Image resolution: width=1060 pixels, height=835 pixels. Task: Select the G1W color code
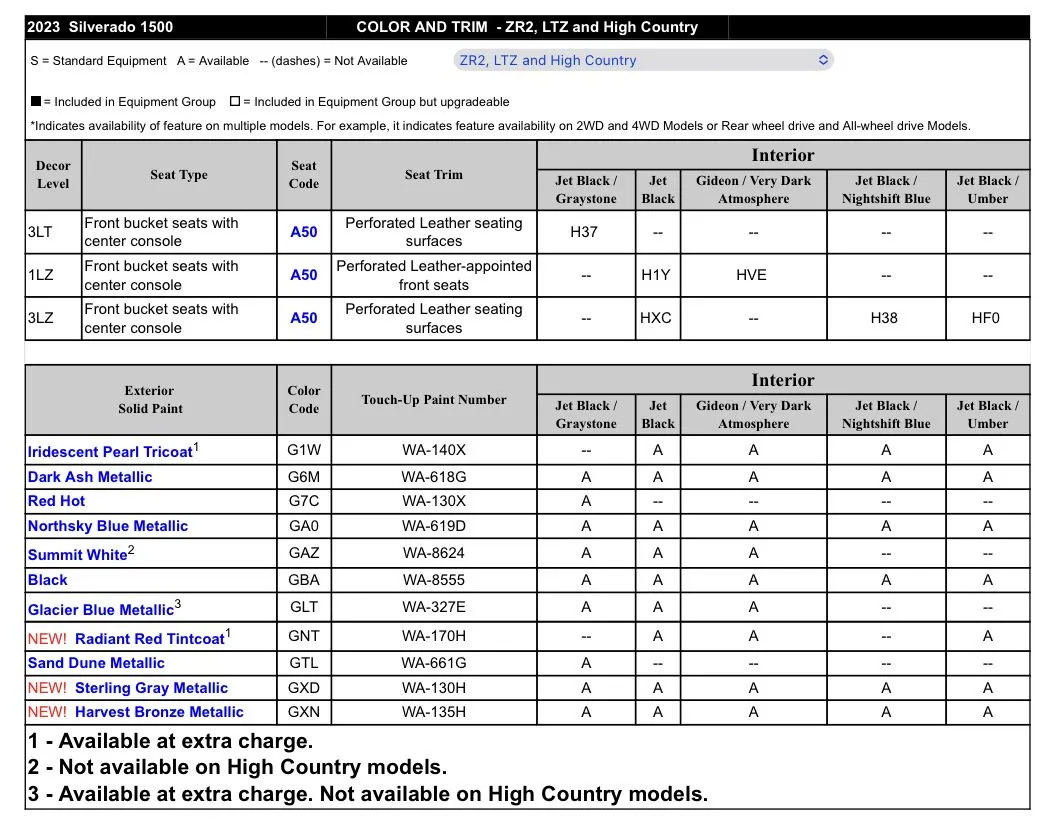(x=304, y=450)
